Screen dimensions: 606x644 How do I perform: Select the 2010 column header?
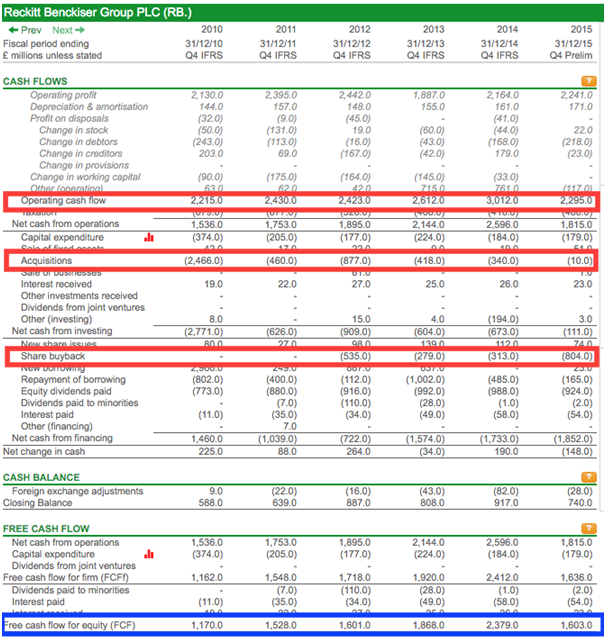click(x=212, y=30)
